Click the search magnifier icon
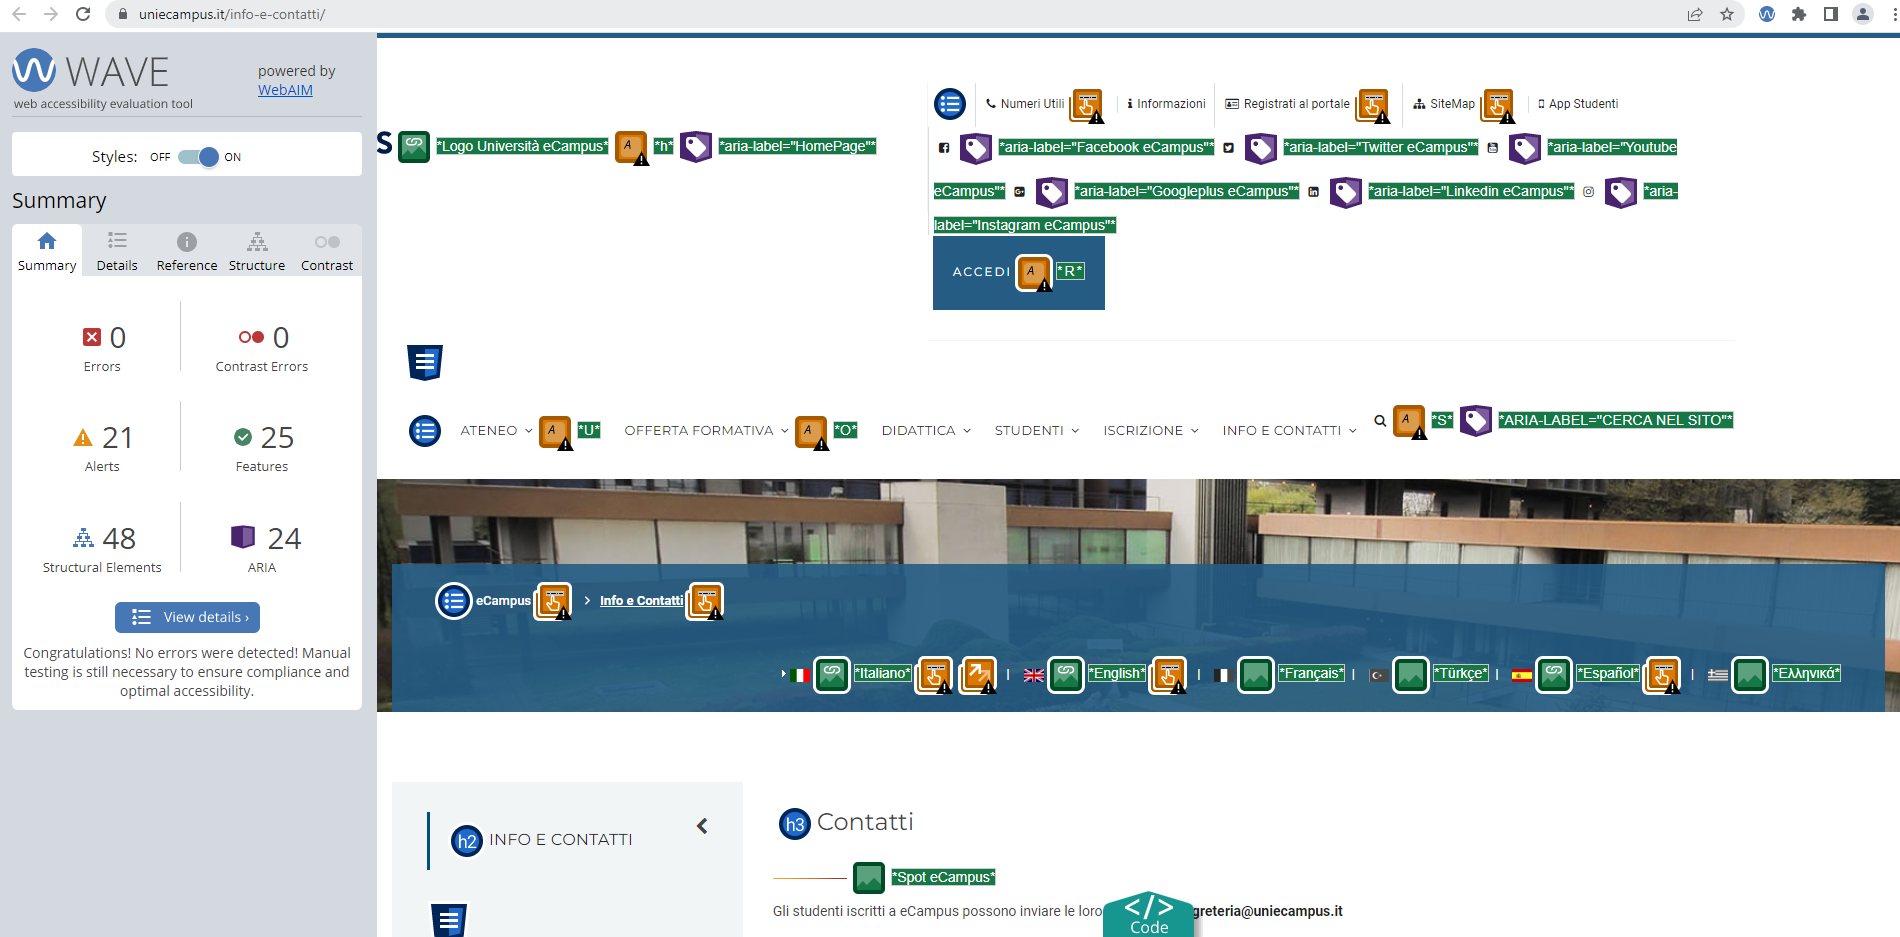Image resolution: width=1900 pixels, height=937 pixels. [1380, 421]
